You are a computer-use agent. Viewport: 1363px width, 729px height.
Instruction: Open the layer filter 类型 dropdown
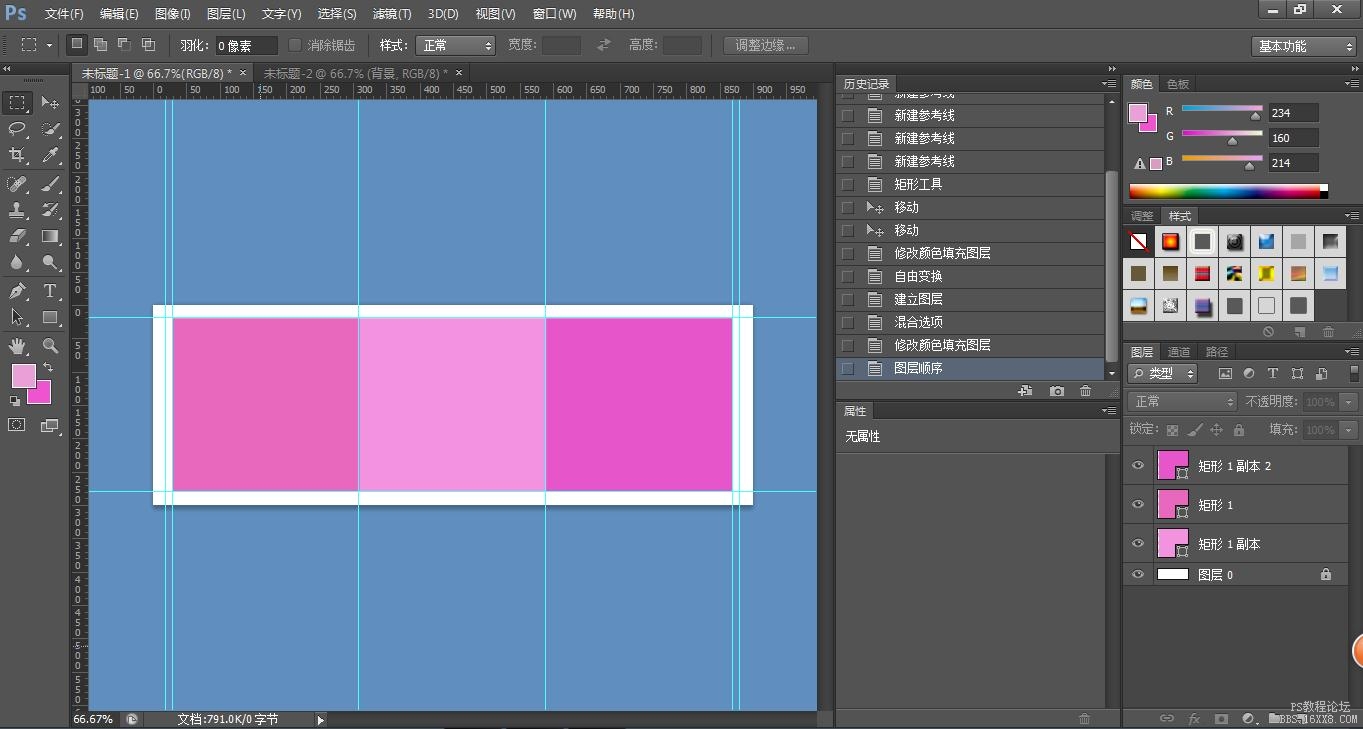click(1162, 373)
